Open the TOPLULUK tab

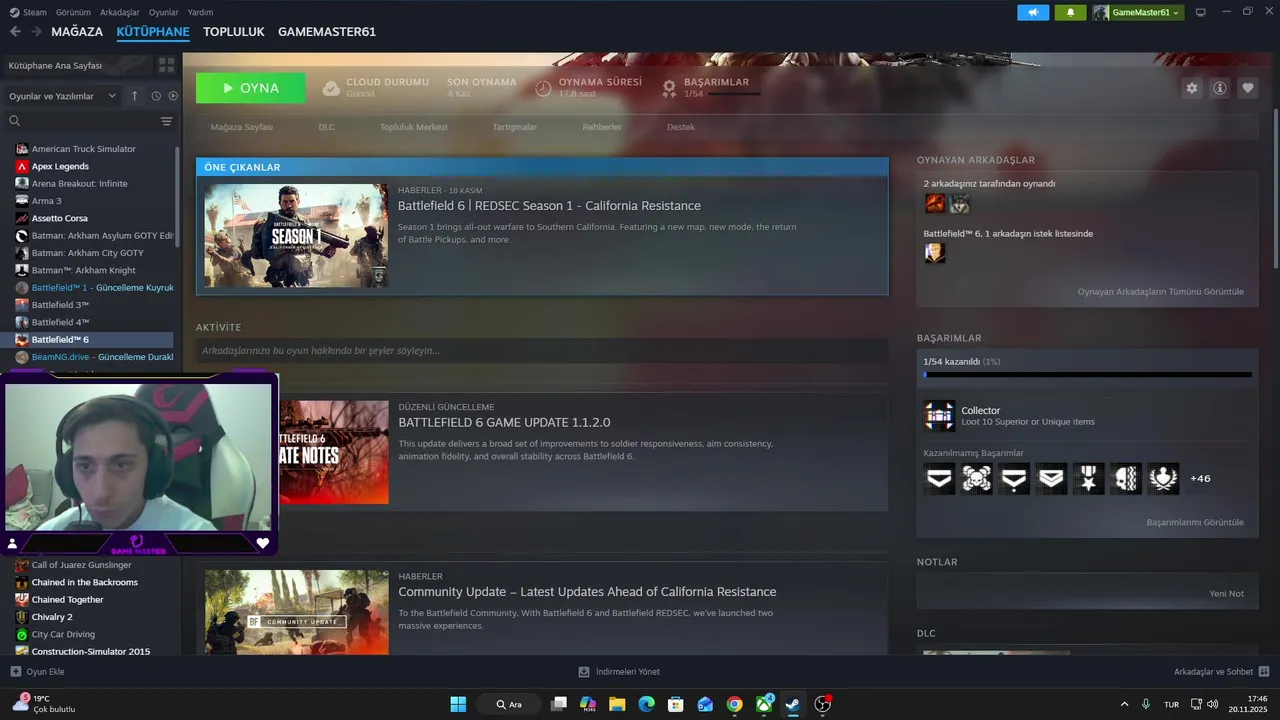pos(234,32)
